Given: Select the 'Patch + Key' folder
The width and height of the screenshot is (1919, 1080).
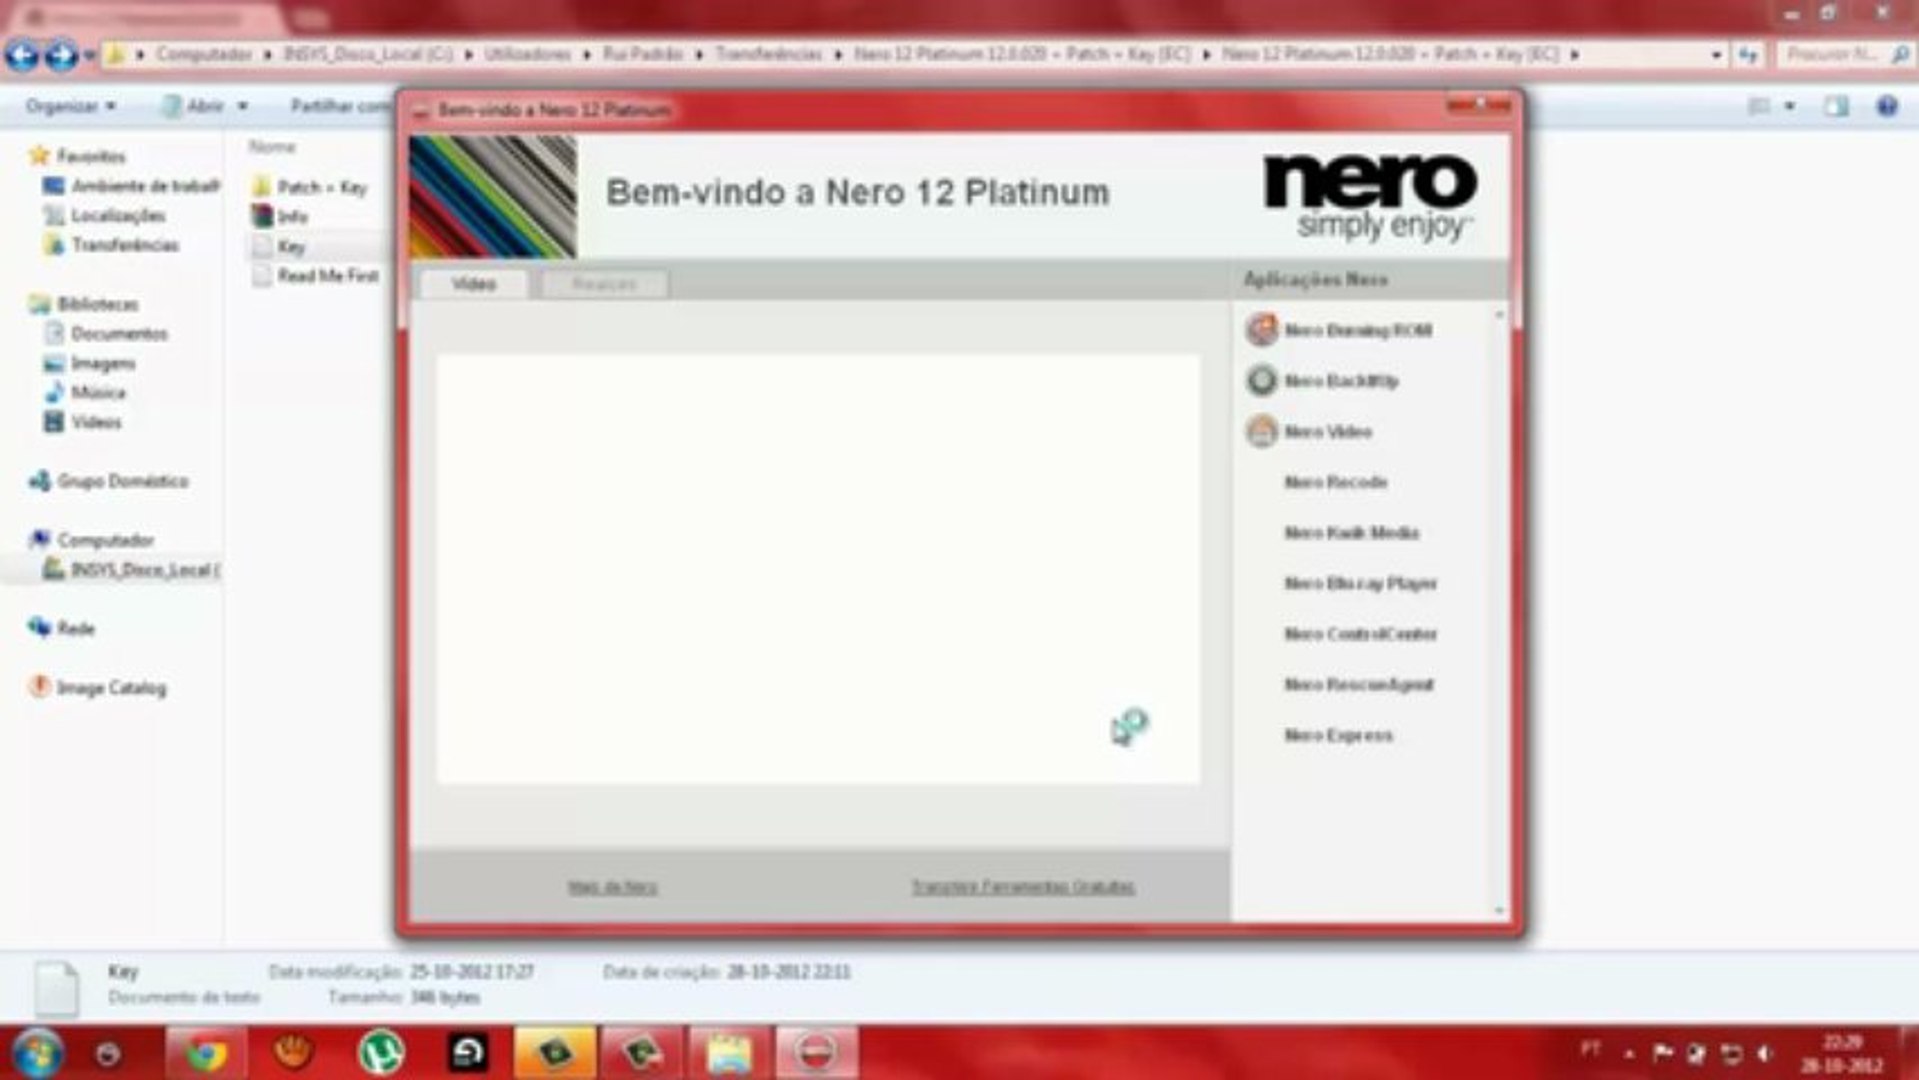Looking at the screenshot, I should [321, 187].
